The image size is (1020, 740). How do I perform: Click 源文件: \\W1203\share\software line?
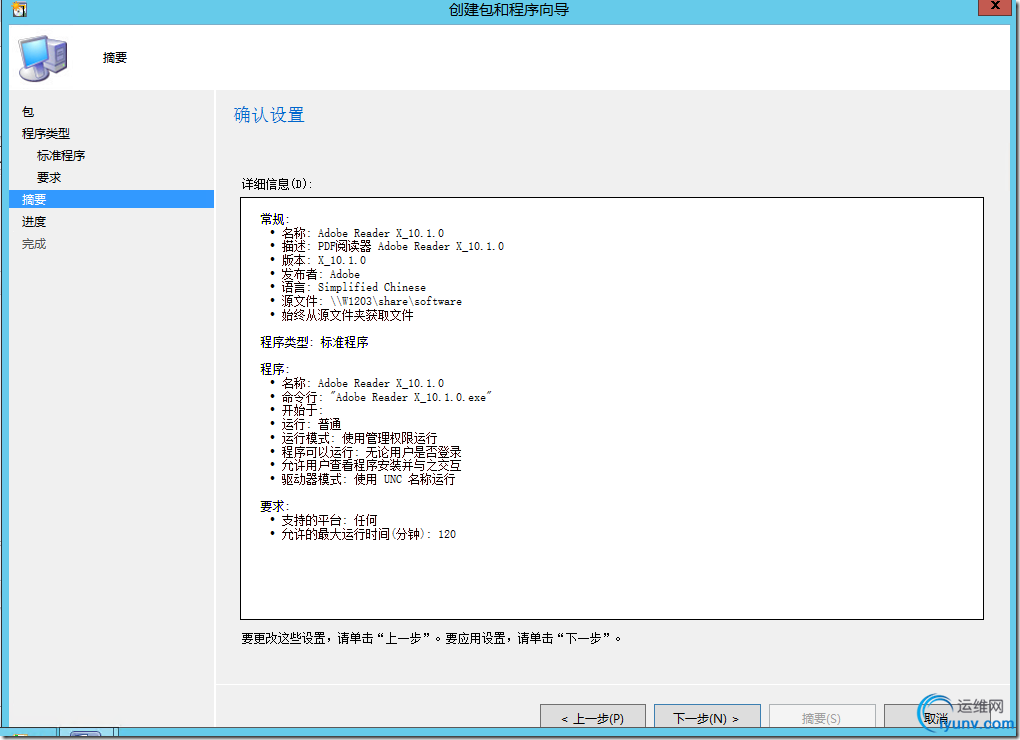371,301
